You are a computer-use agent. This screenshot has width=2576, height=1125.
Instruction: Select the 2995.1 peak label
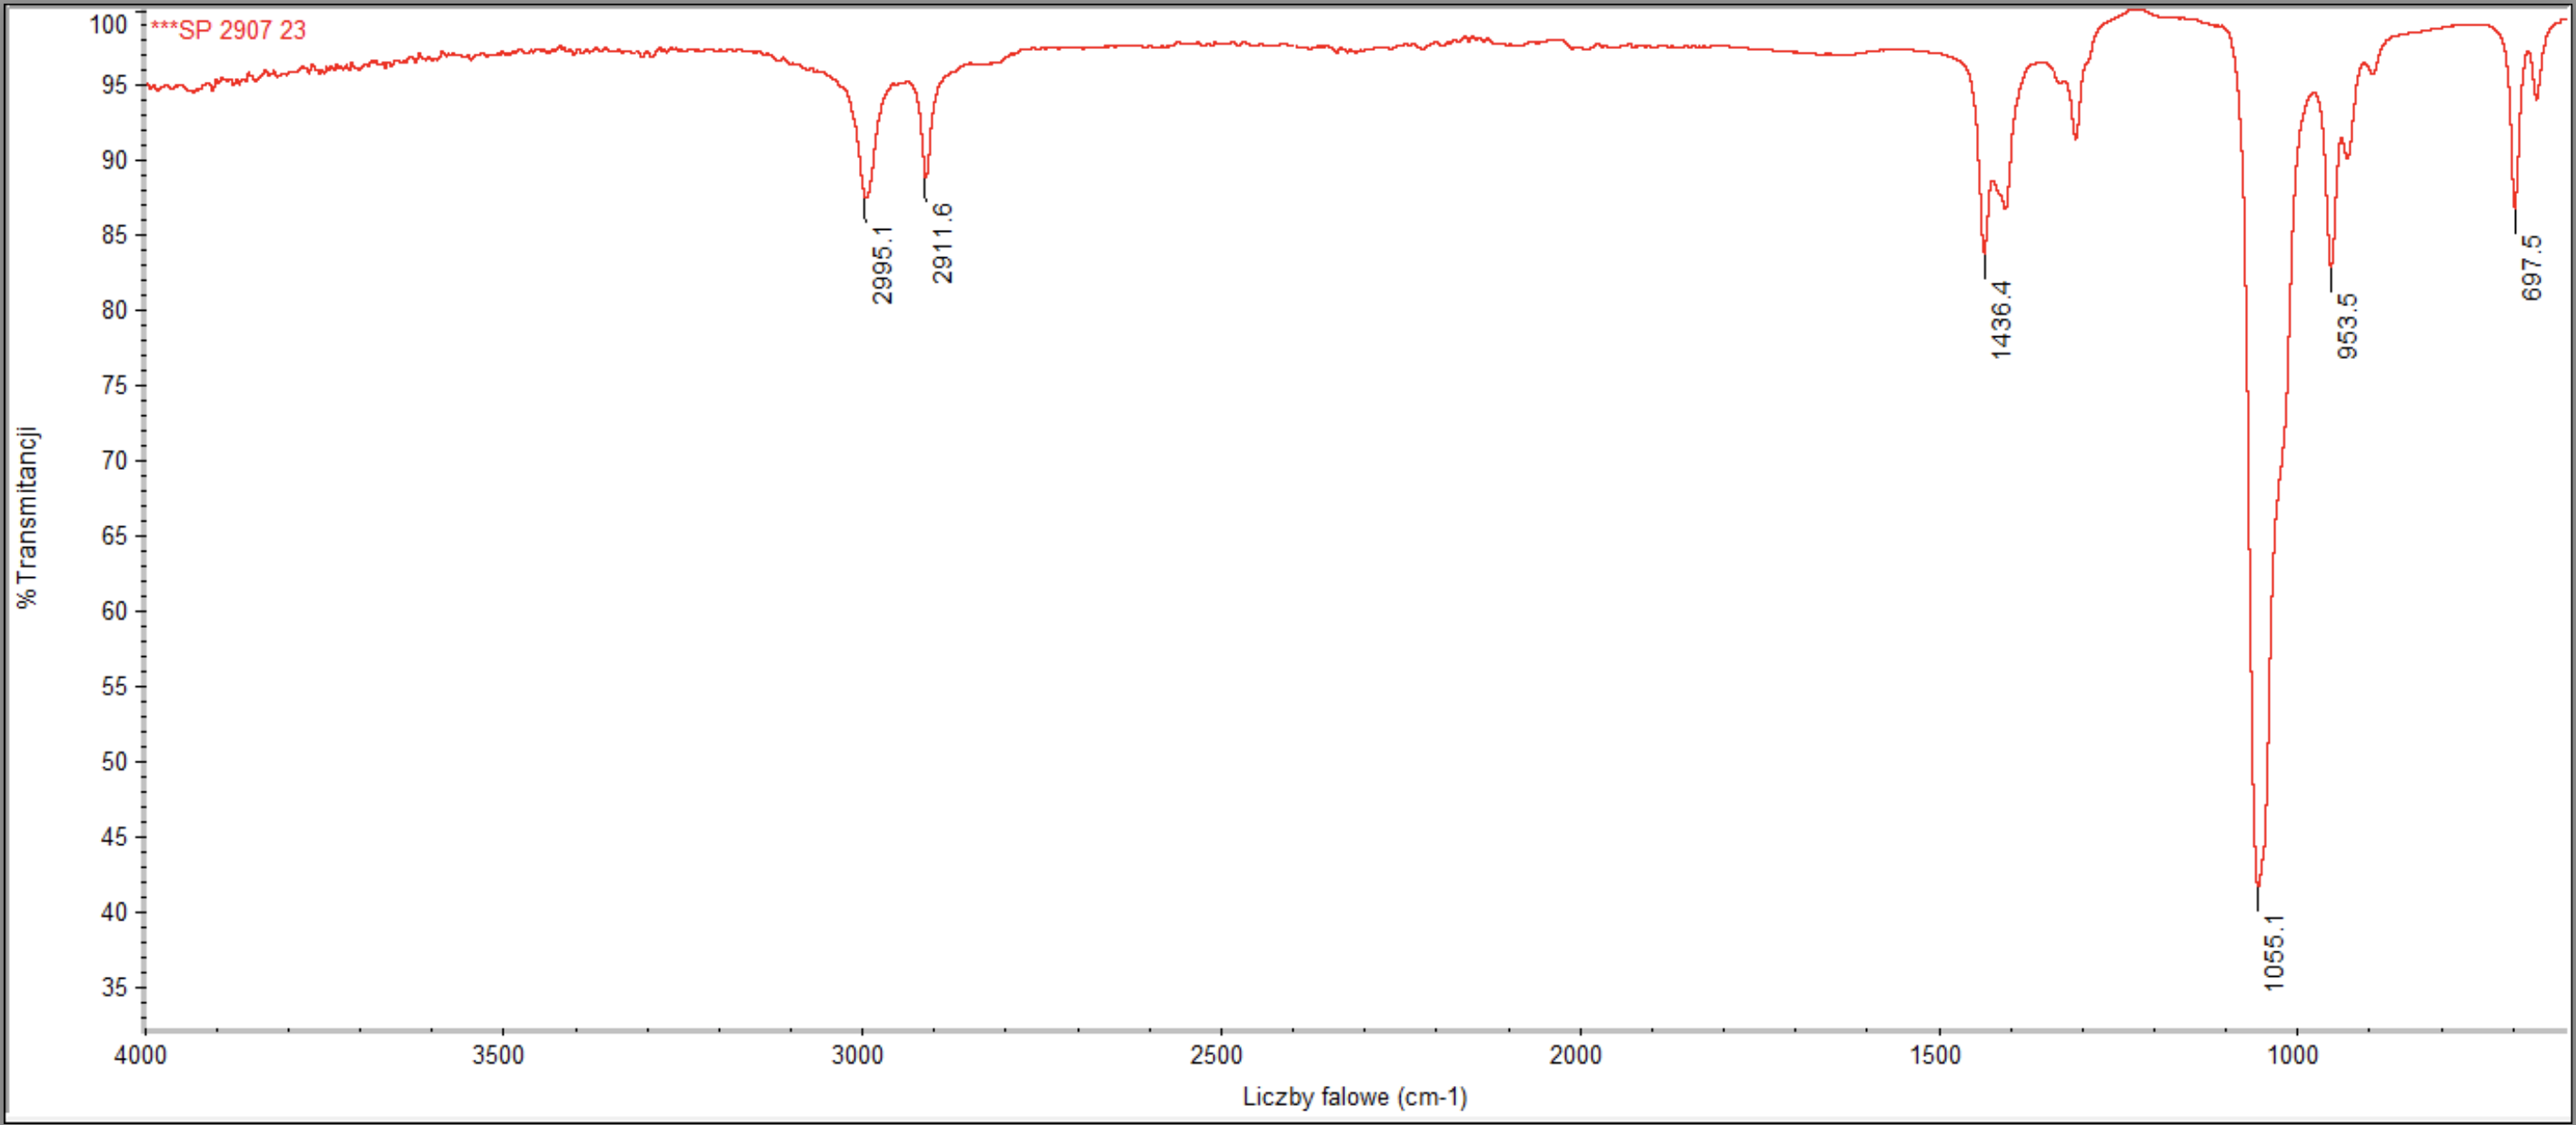pyautogui.click(x=882, y=264)
